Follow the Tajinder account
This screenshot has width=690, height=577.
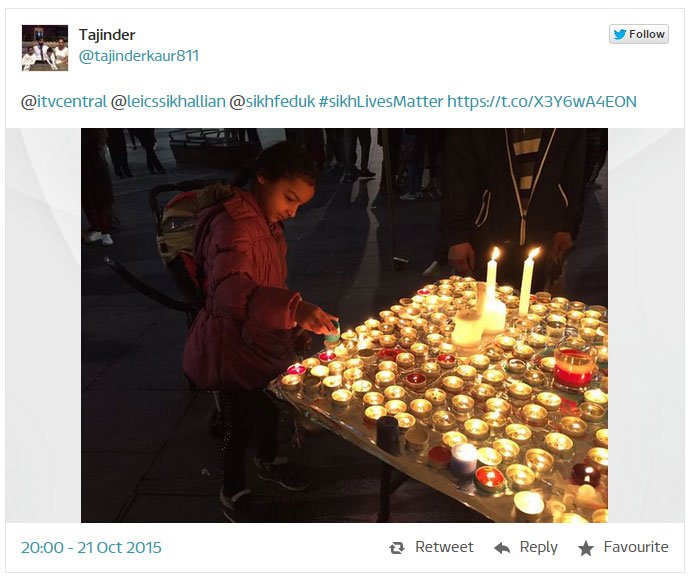639,34
